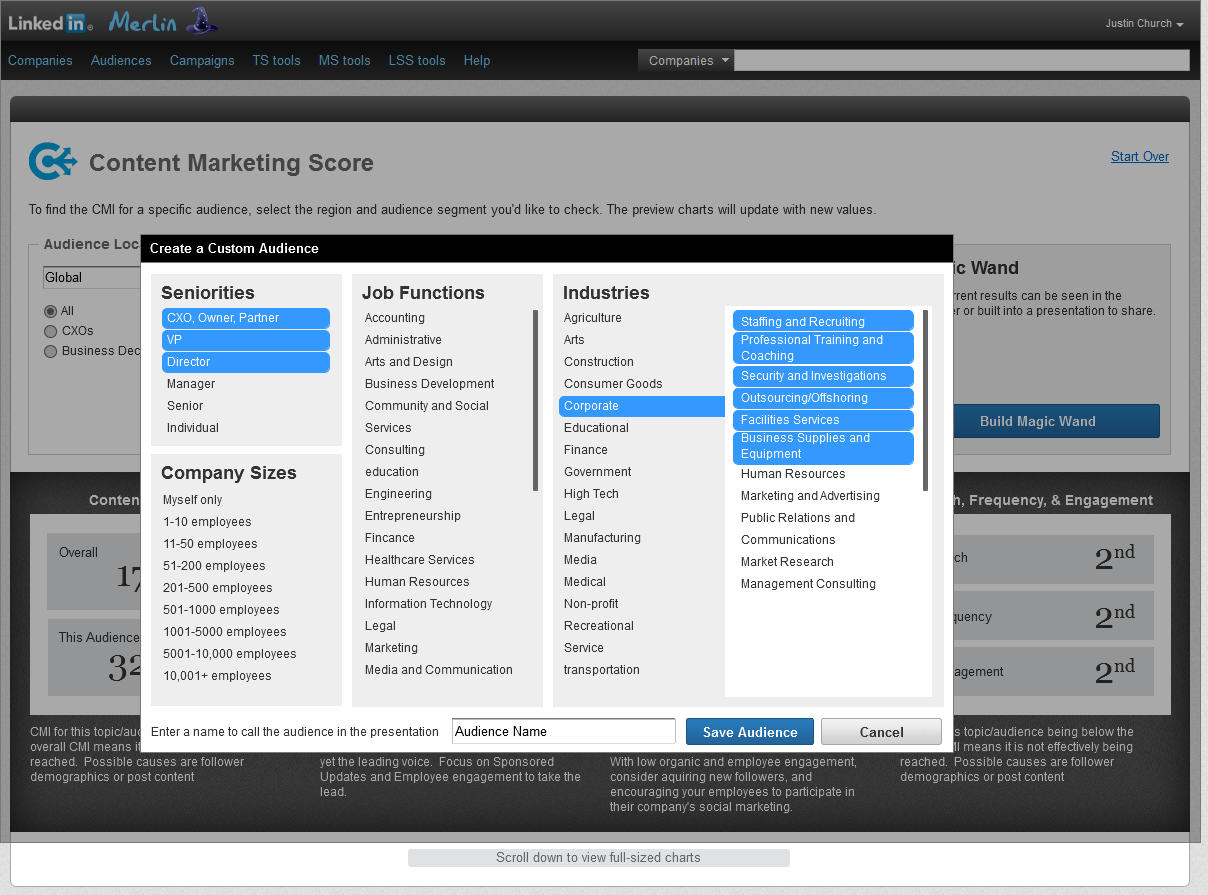The height and width of the screenshot is (895, 1208).
Task: Select the Marketing job function
Action: pyautogui.click(x=391, y=648)
